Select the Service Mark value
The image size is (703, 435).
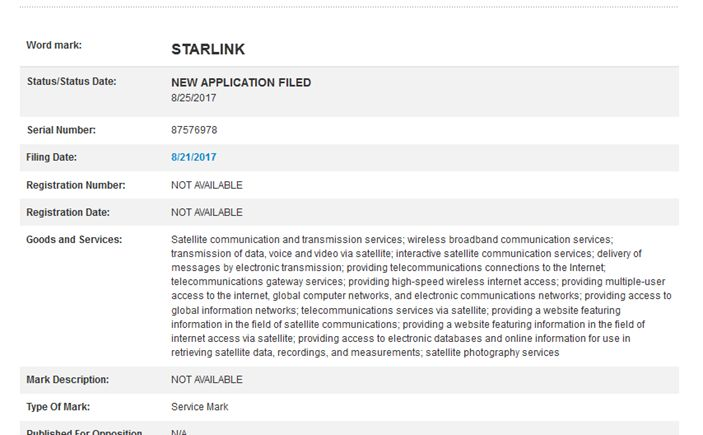point(199,407)
